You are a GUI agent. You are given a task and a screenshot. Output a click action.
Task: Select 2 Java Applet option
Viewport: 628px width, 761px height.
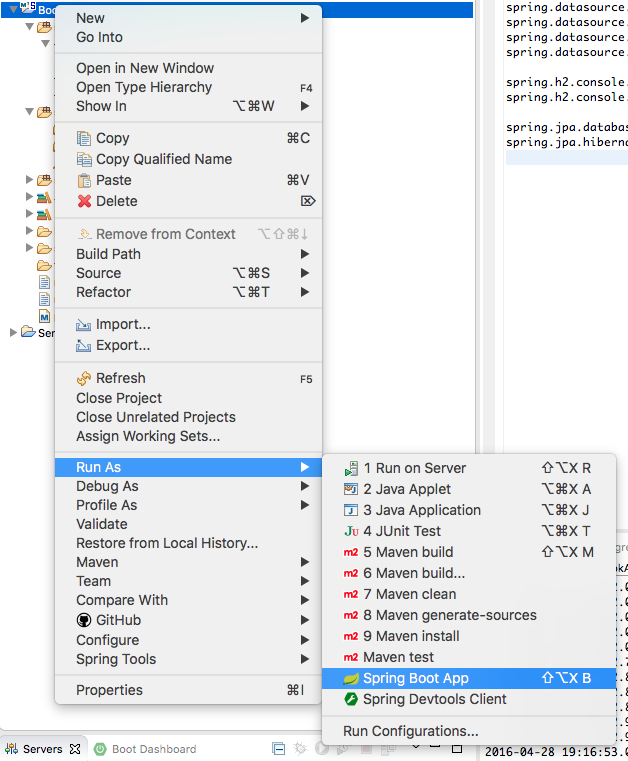coord(469,489)
